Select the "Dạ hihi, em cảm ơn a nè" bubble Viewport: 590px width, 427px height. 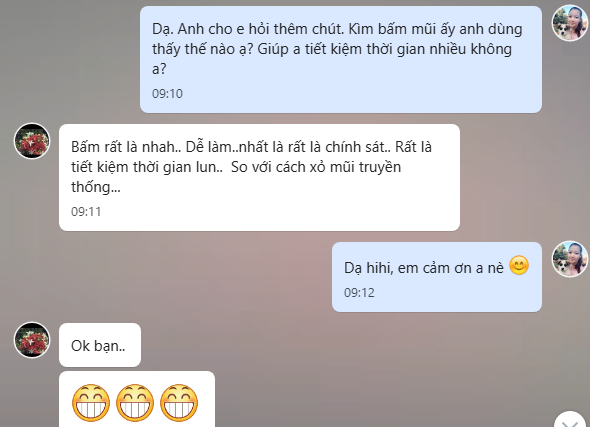tap(437, 277)
